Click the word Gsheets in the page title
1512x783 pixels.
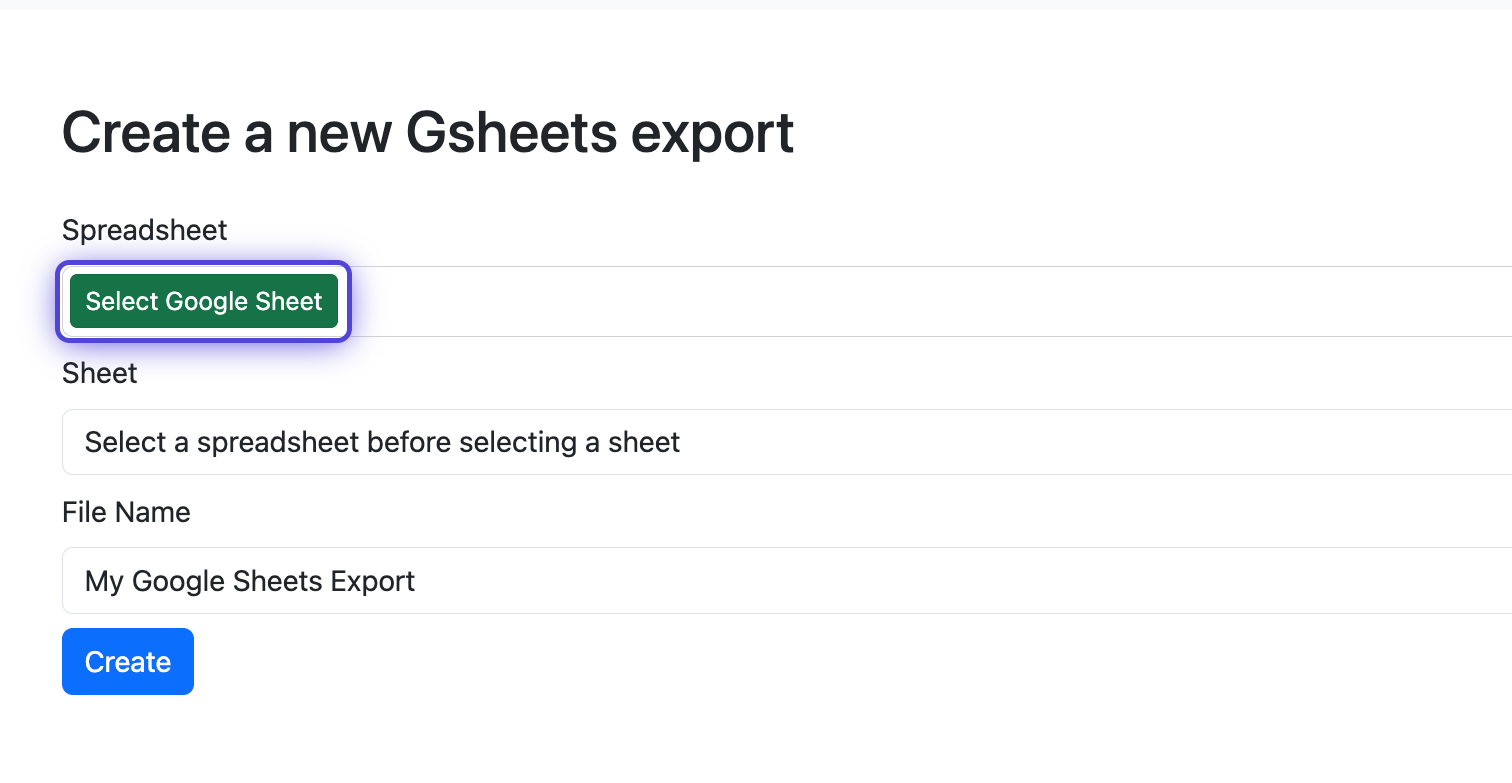click(x=510, y=132)
